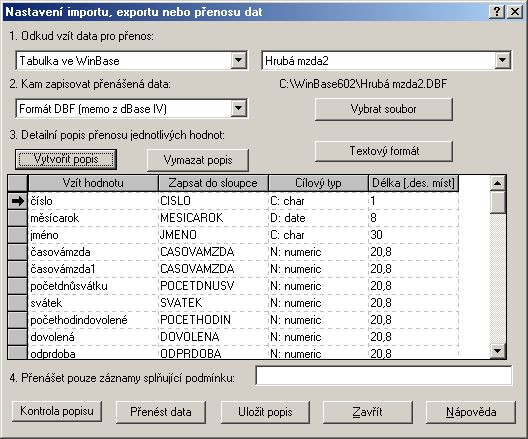Open the help question mark in title bar
This screenshot has width=528, height=439.
point(497,12)
